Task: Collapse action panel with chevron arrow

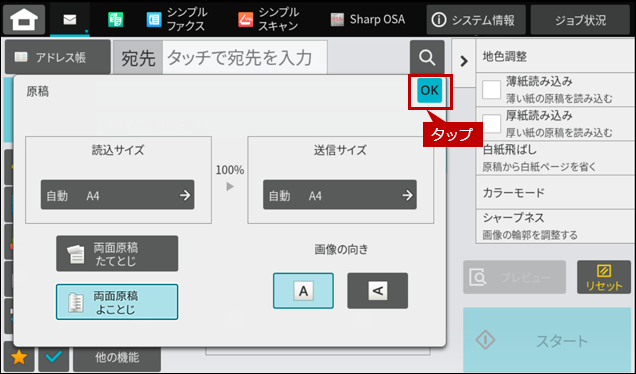Action: [x=464, y=61]
